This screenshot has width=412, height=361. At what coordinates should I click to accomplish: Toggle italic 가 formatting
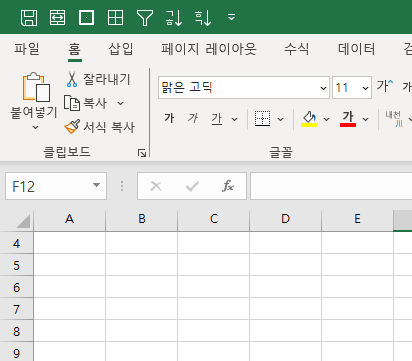(x=193, y=118)
